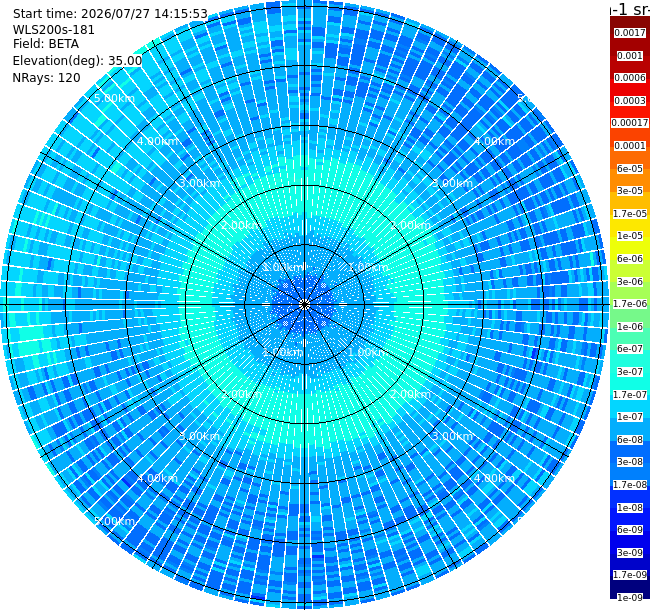The image size is (650, 610).
Task: Click the lower-right 2.00km range label
Action: [x=410, y=394]
